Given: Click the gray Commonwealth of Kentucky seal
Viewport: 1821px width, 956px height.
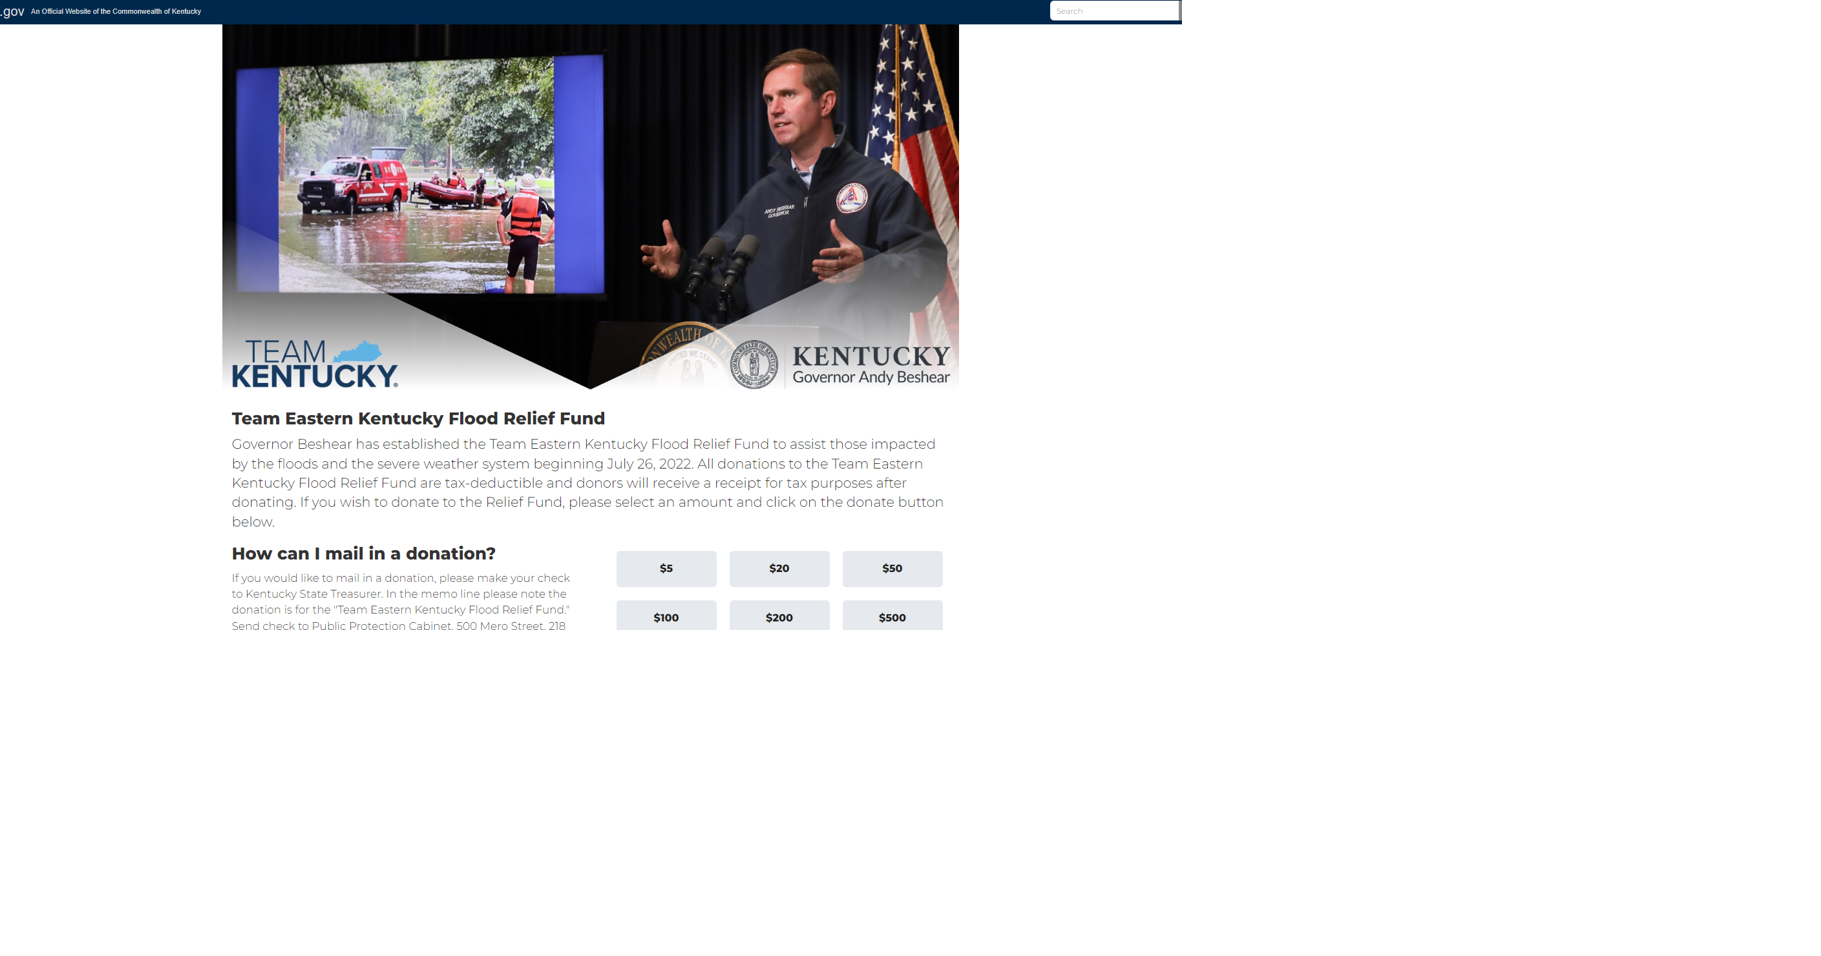Looking at the screenshot, I should [754, 364].
